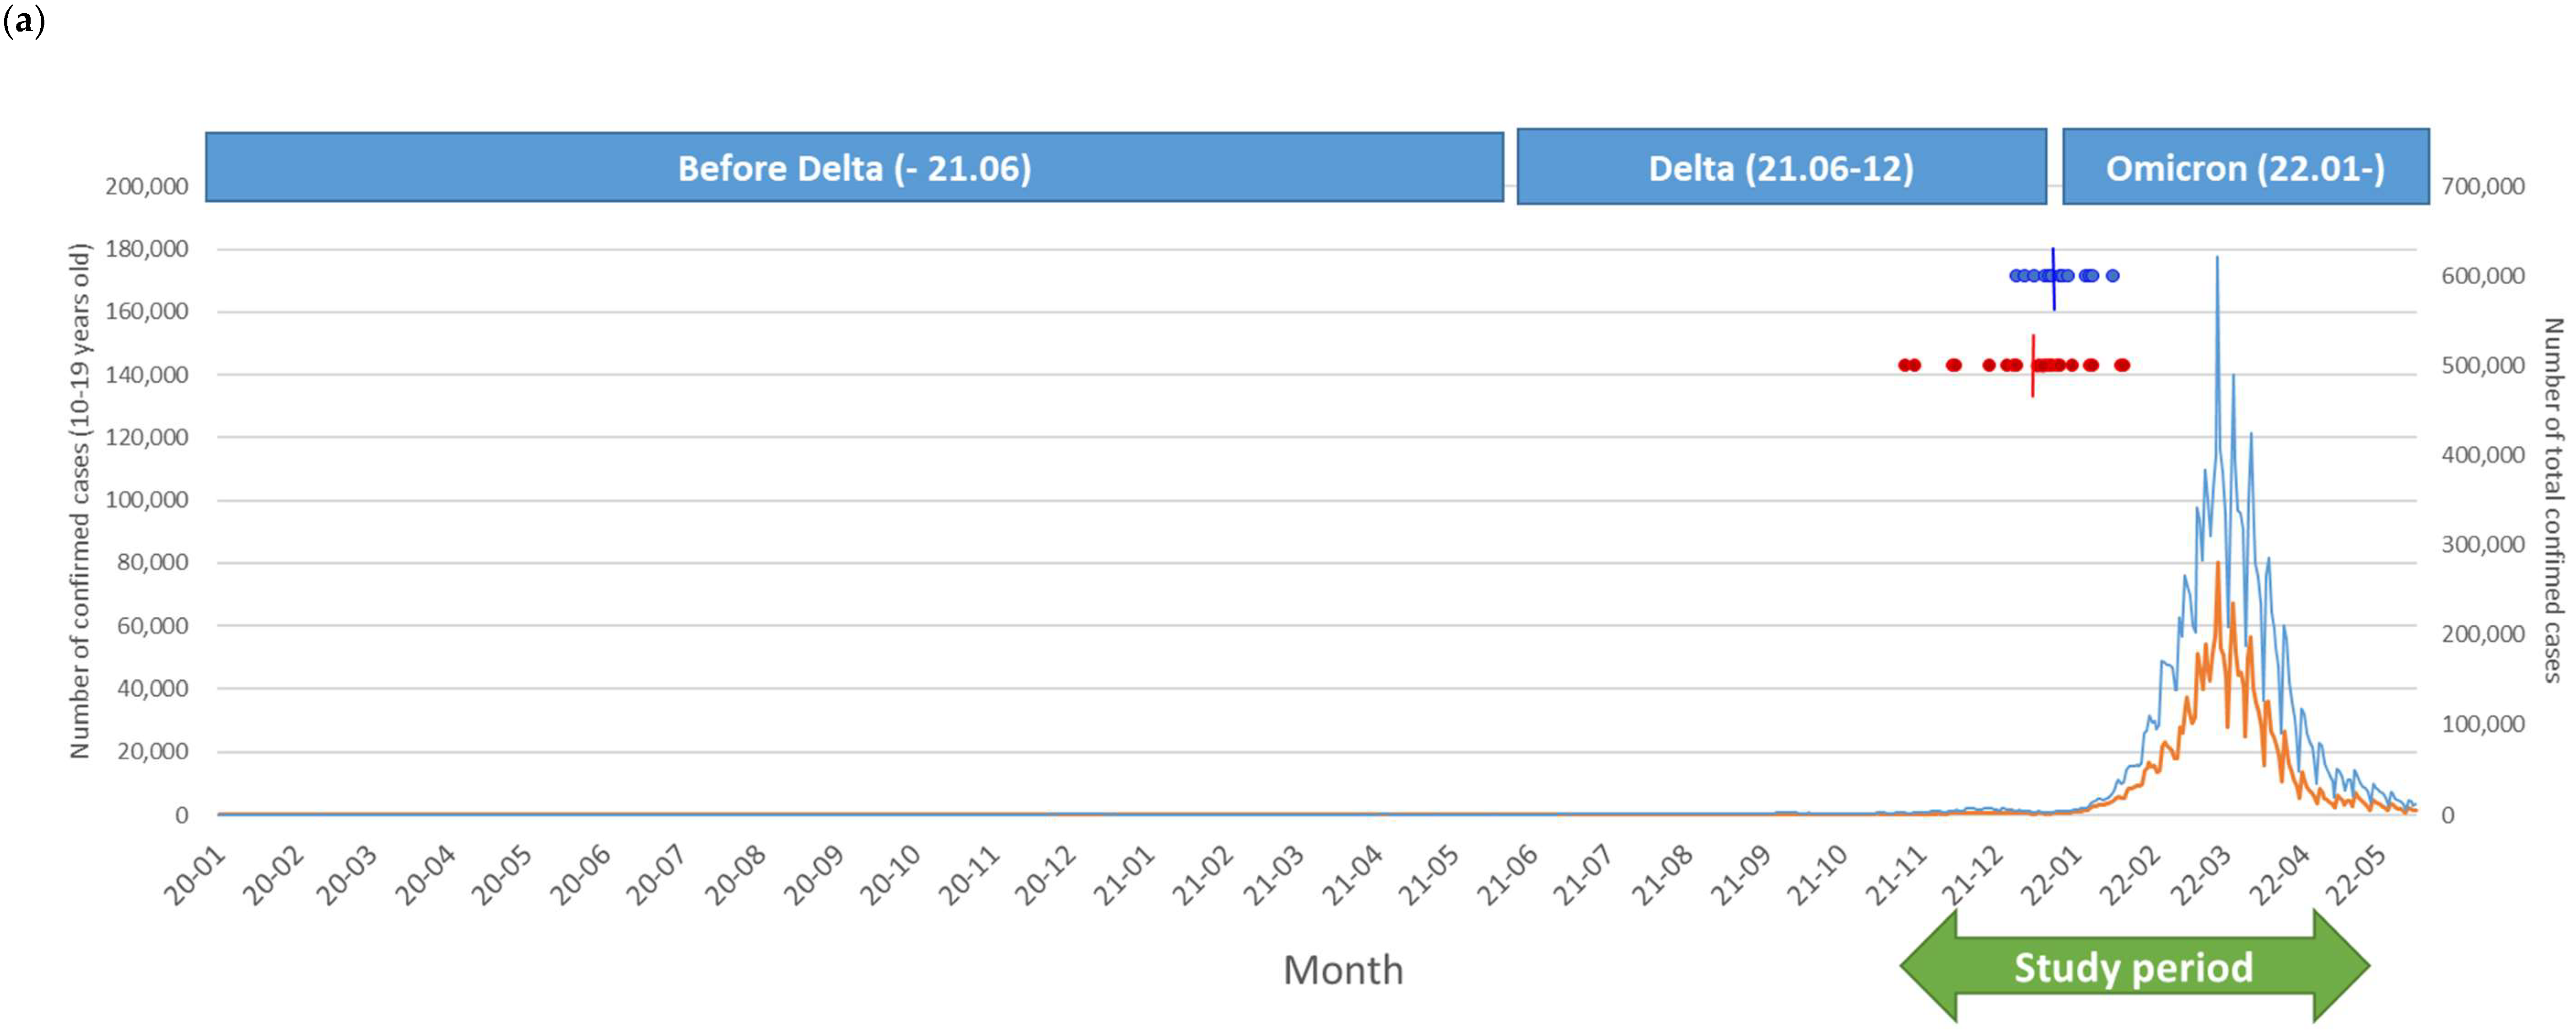Image resolution: width=2576 pixels, height=1034 pixels.
Task: Click the green "Study period" arrow label
Action: click(x=2133, y=967)
